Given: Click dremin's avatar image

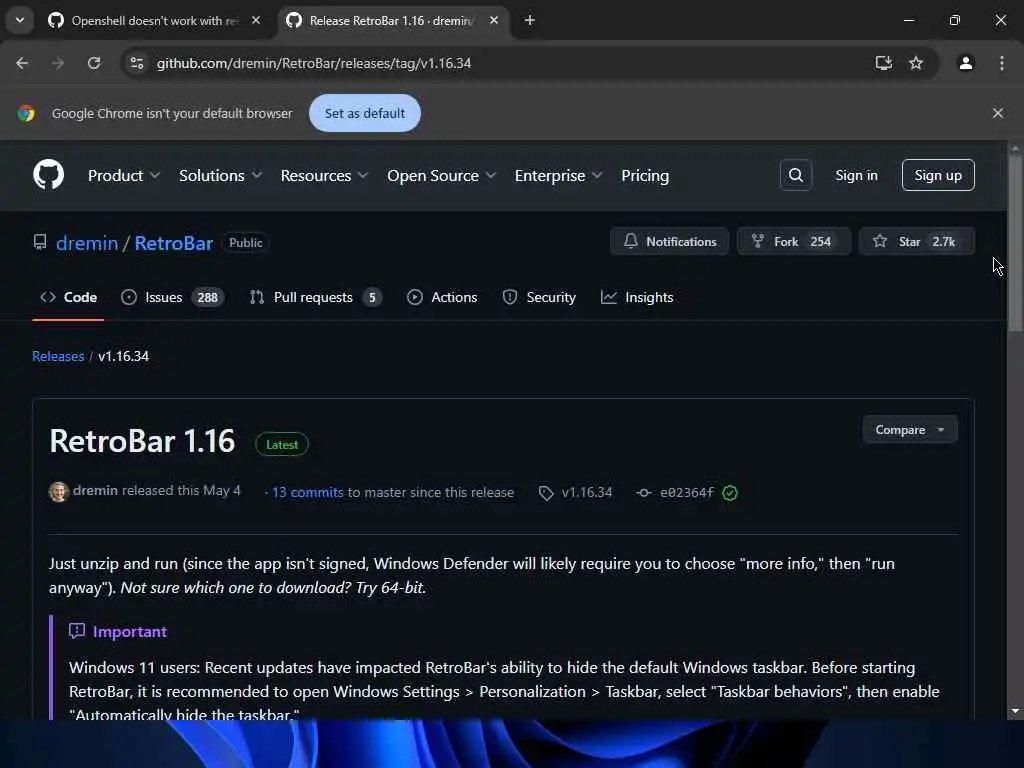Looking at the screenshot, I should (x=59, y=492).
